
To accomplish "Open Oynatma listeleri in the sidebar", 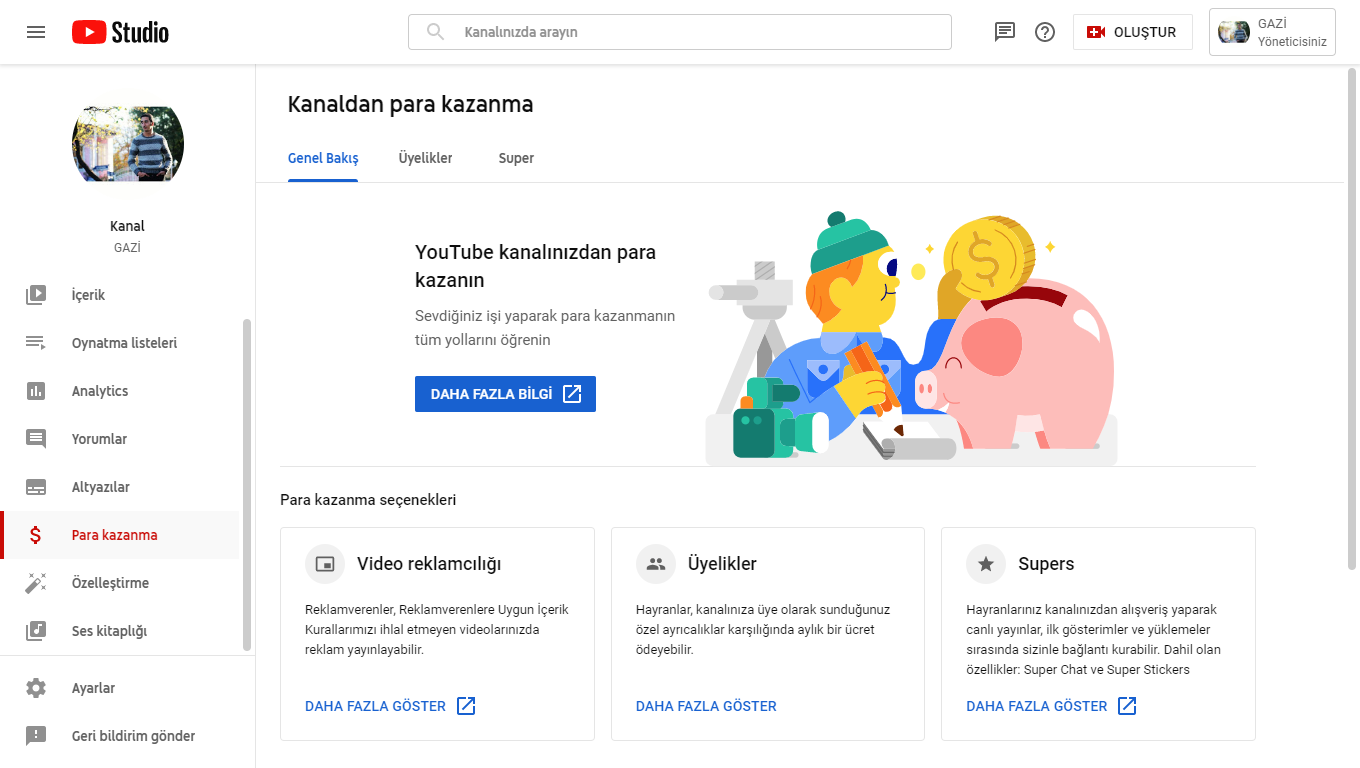I will coord(120,343).
